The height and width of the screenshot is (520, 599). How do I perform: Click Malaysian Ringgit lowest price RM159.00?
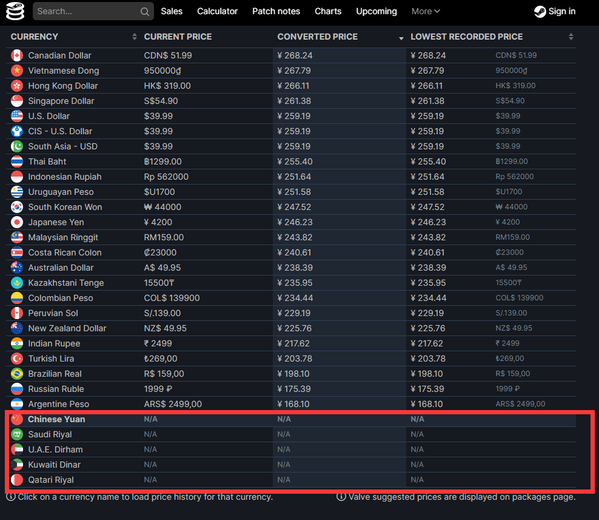(x=513, y=237)
